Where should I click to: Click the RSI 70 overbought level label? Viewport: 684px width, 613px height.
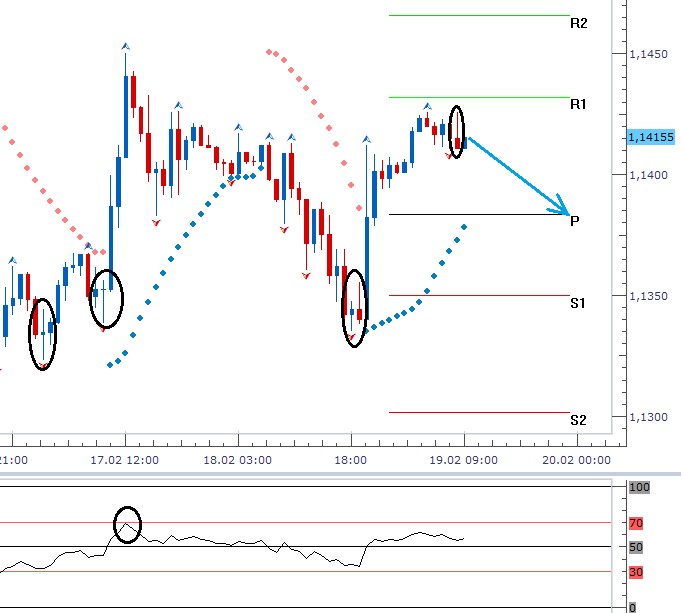tap(636, 523)
